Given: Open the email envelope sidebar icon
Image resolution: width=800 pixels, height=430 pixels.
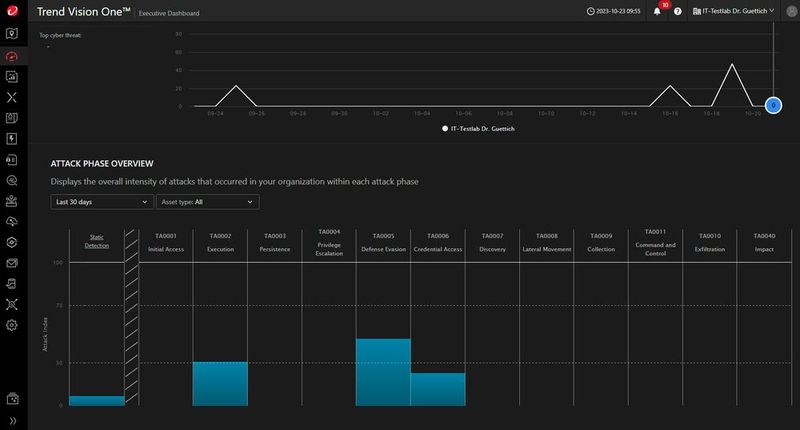Looking at the screenshot, I should pos(12,263).
